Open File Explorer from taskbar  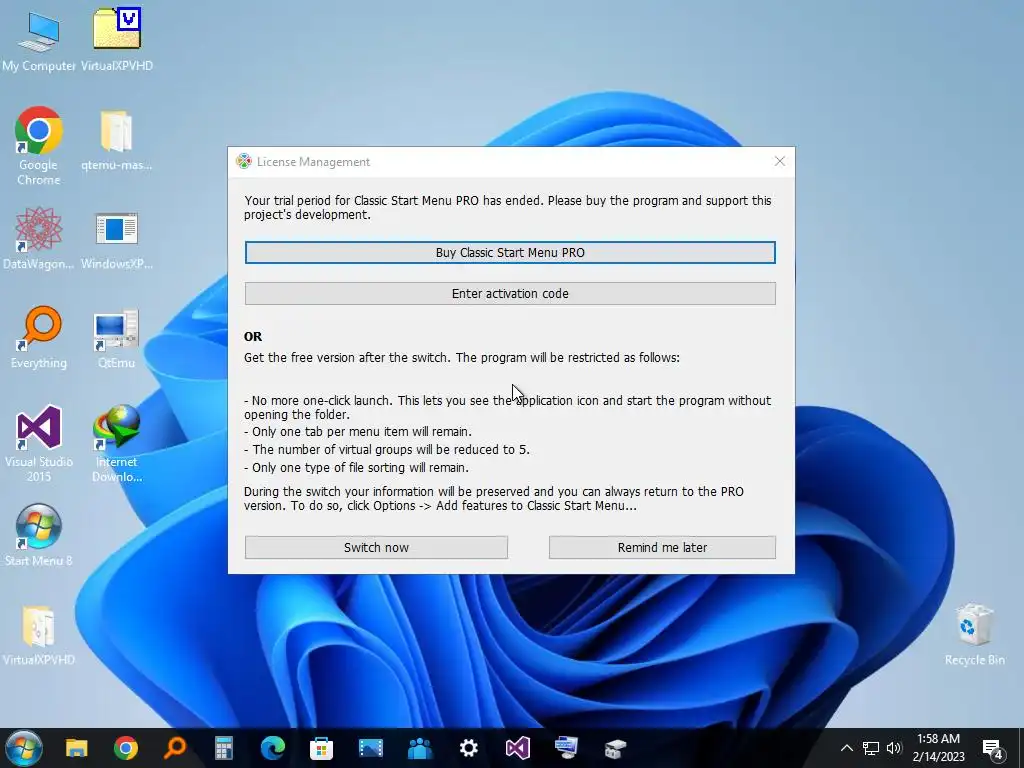(76, 748)
